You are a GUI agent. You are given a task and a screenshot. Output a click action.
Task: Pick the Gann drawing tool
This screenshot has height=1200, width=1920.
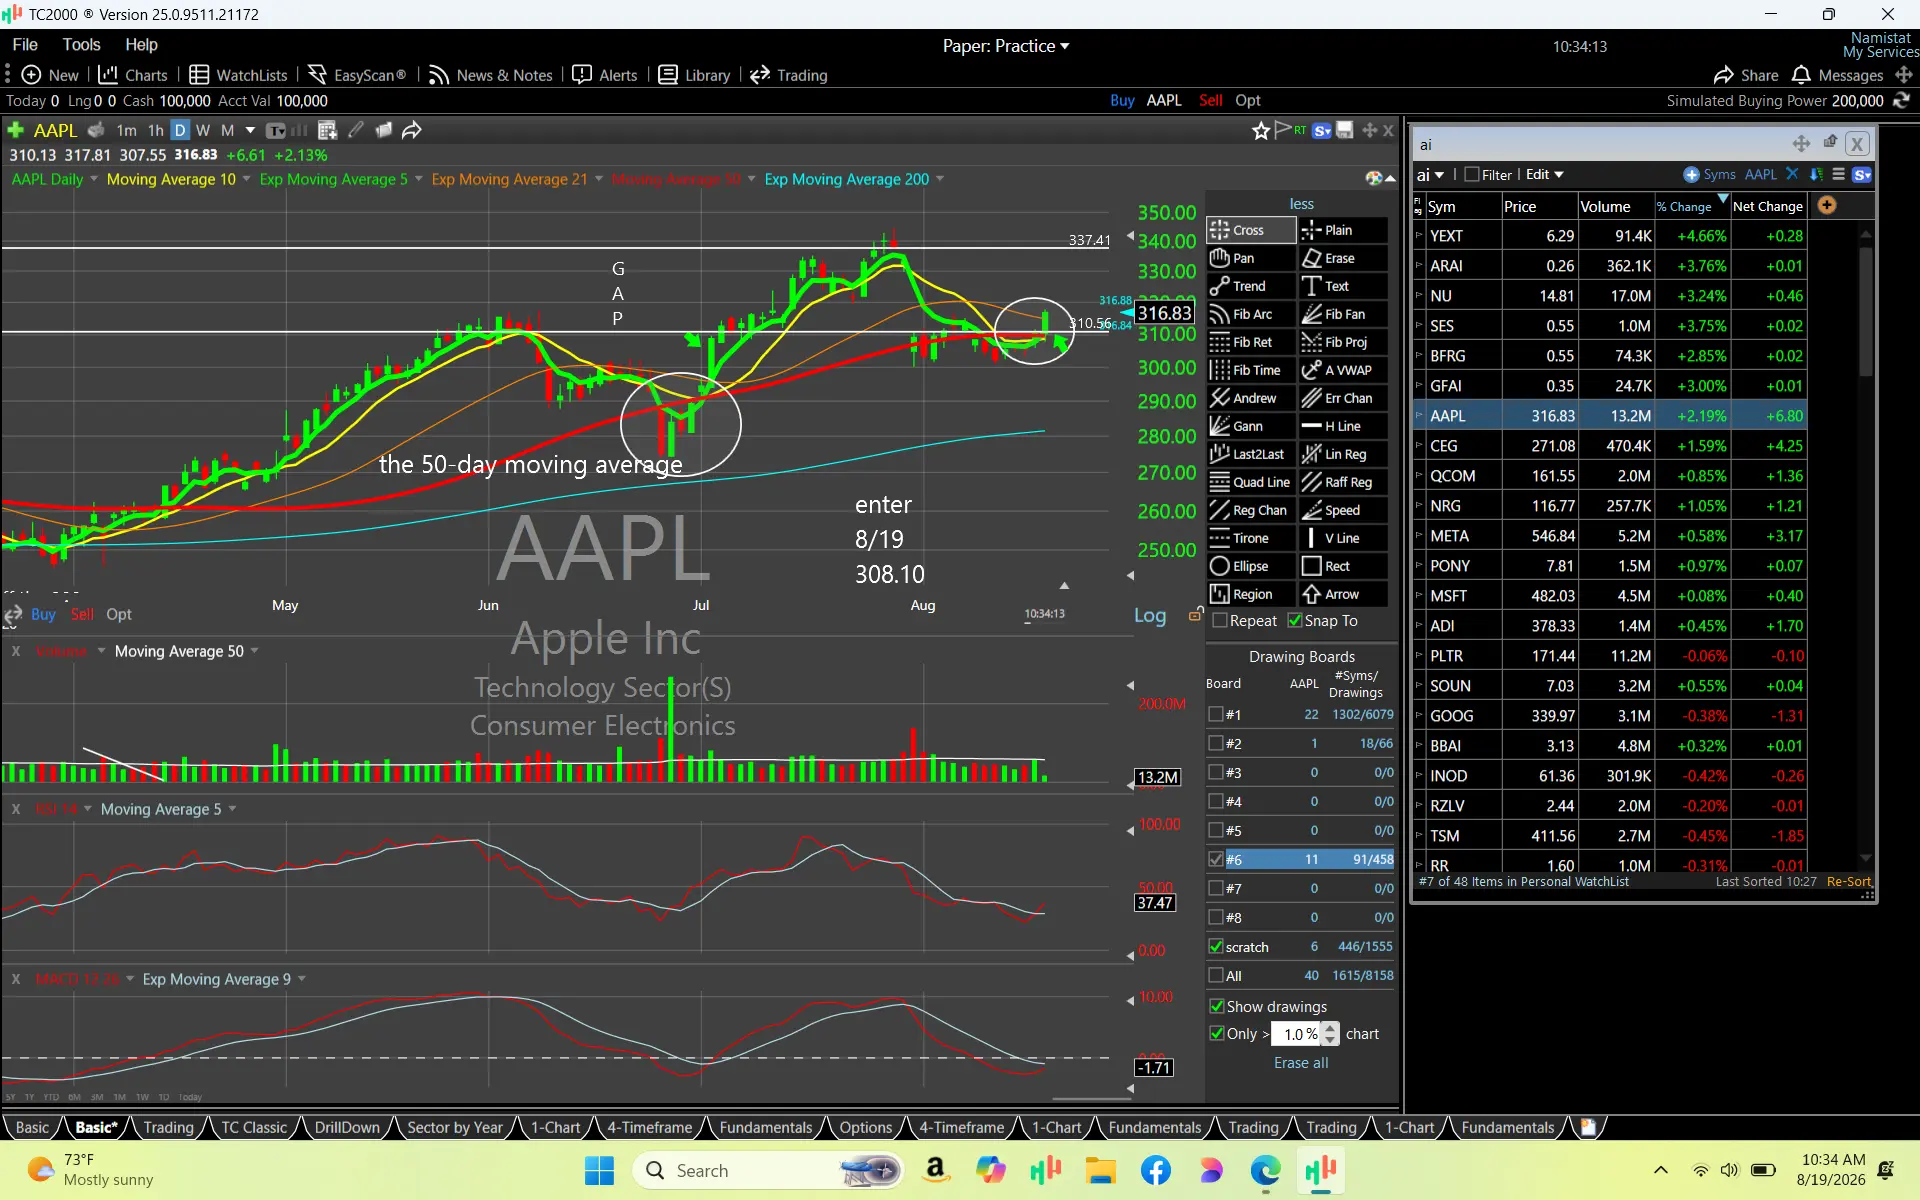click(1251, 426)
